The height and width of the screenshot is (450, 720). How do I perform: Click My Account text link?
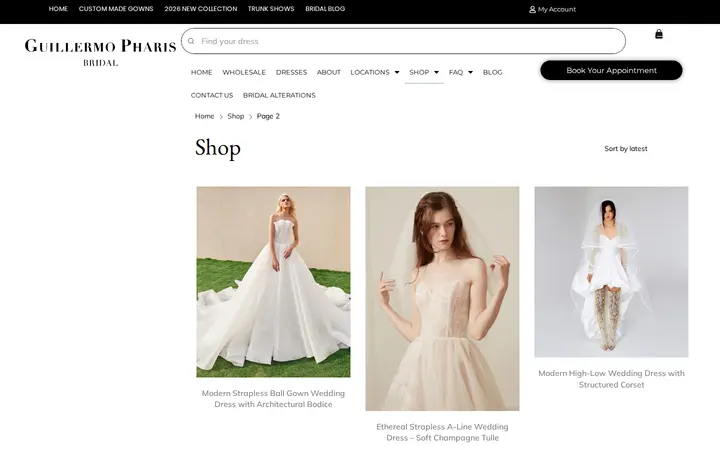point(557,9)
